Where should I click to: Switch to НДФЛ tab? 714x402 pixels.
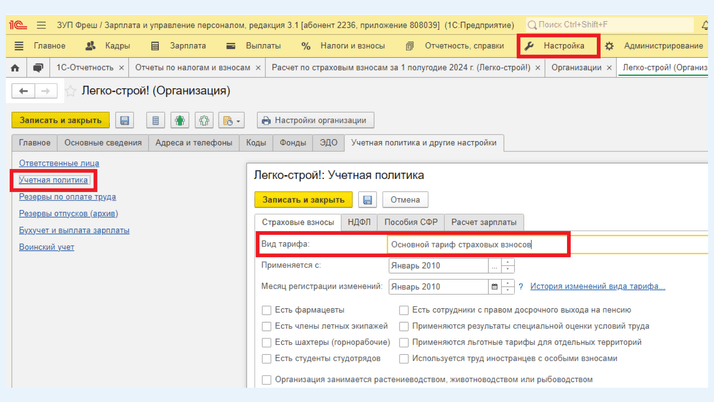(359, 222)
